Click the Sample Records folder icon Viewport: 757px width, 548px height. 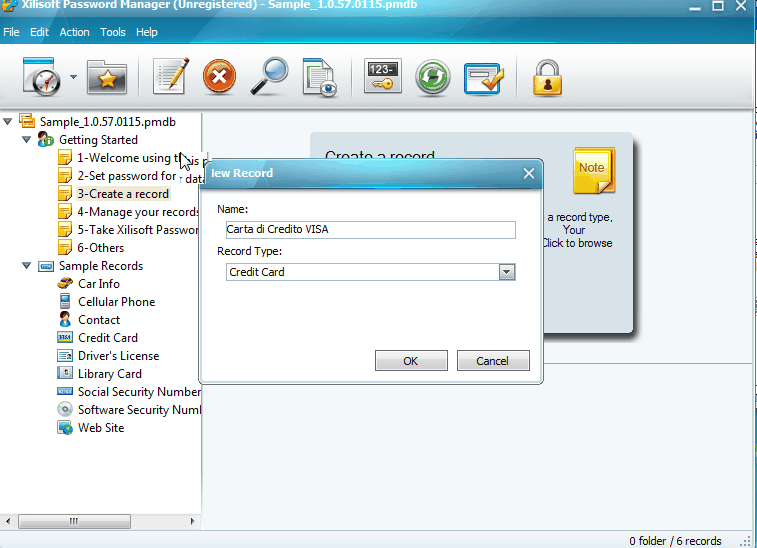tap(46, 266)
